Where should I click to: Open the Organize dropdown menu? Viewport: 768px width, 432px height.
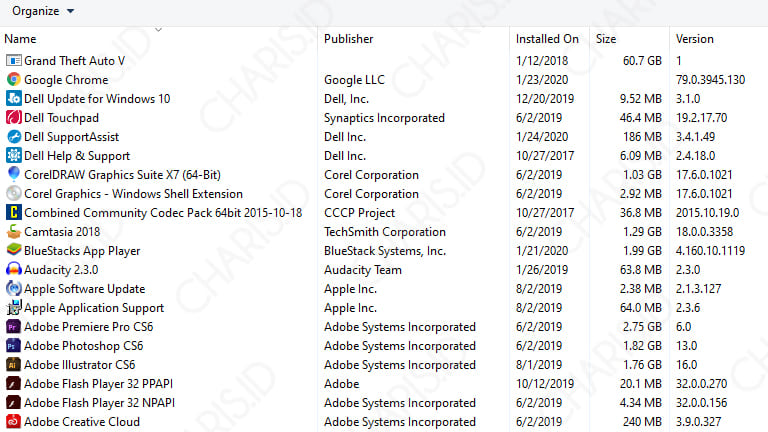(43, 11)
